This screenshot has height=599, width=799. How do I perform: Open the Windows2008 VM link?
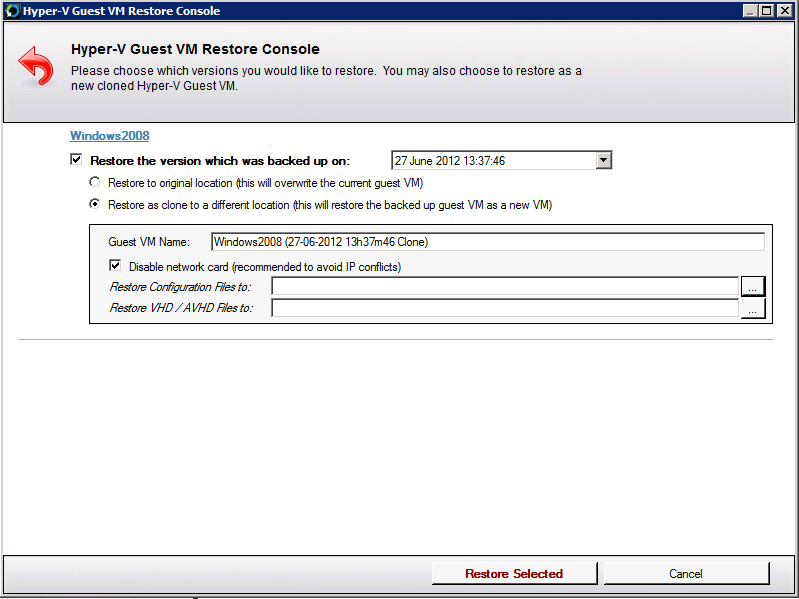tap(110, 136)
